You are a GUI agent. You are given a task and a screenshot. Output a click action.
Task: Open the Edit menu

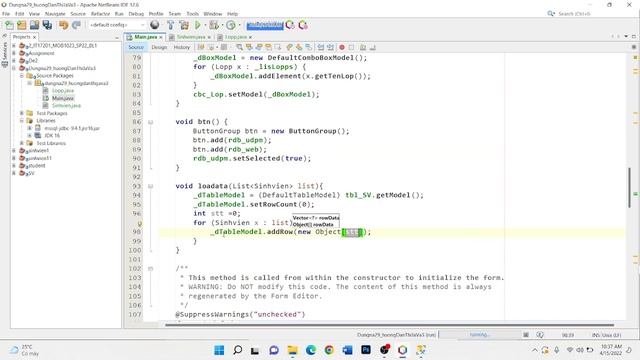(x=19, y=13)
